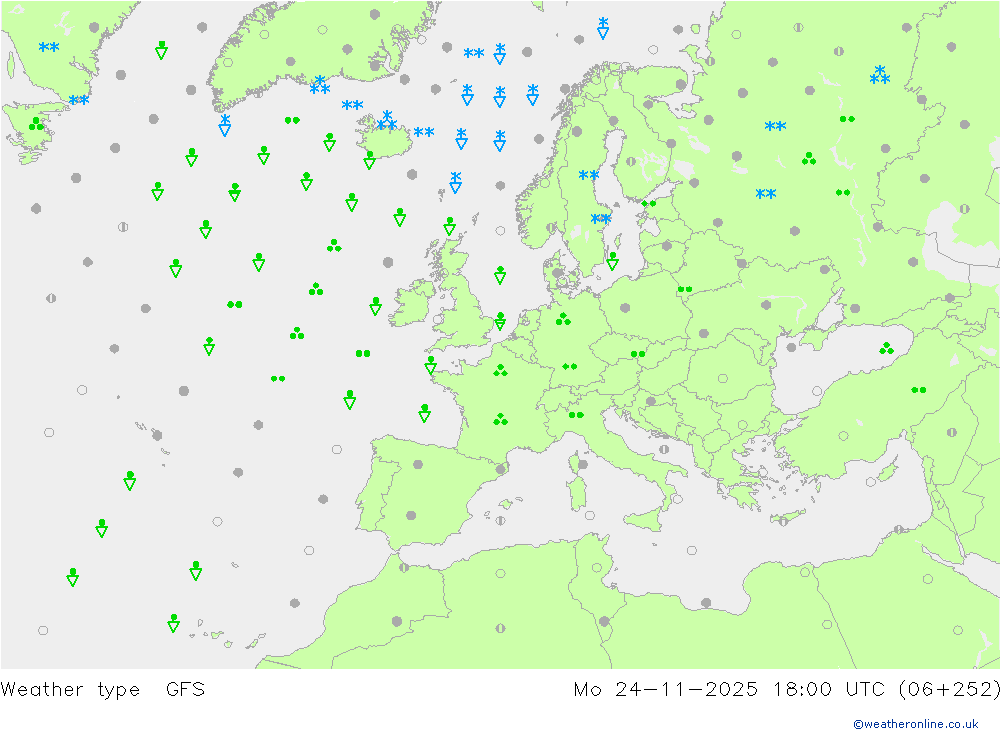Screen dimensions: 1000x733
Task: Select the grey cloud dot over Morocco
Action: coord(397,621)
